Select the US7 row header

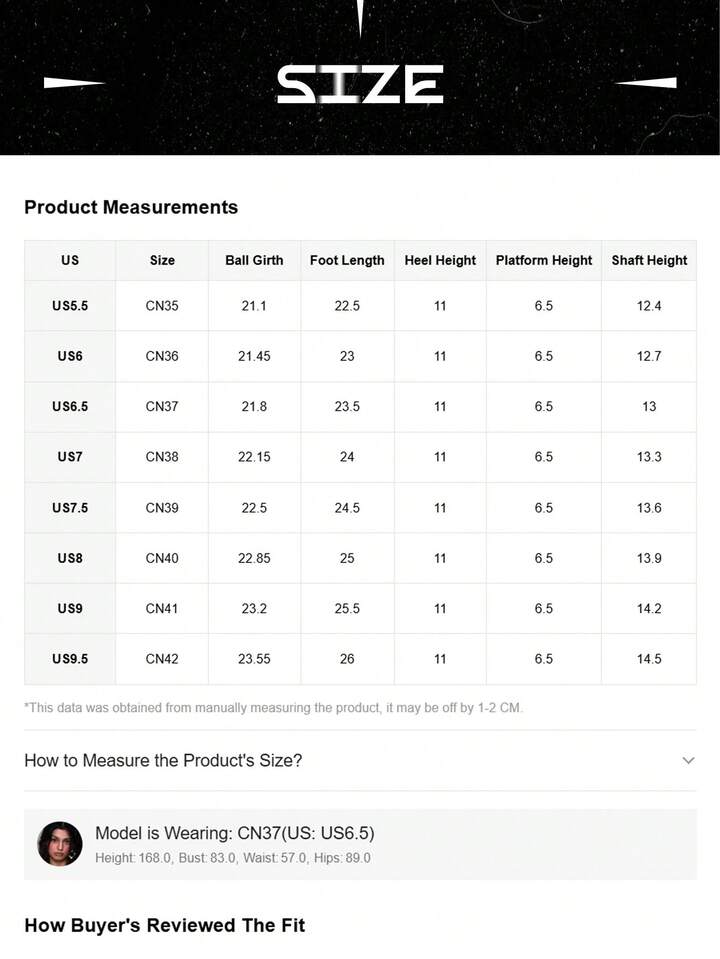pos(70,457)
